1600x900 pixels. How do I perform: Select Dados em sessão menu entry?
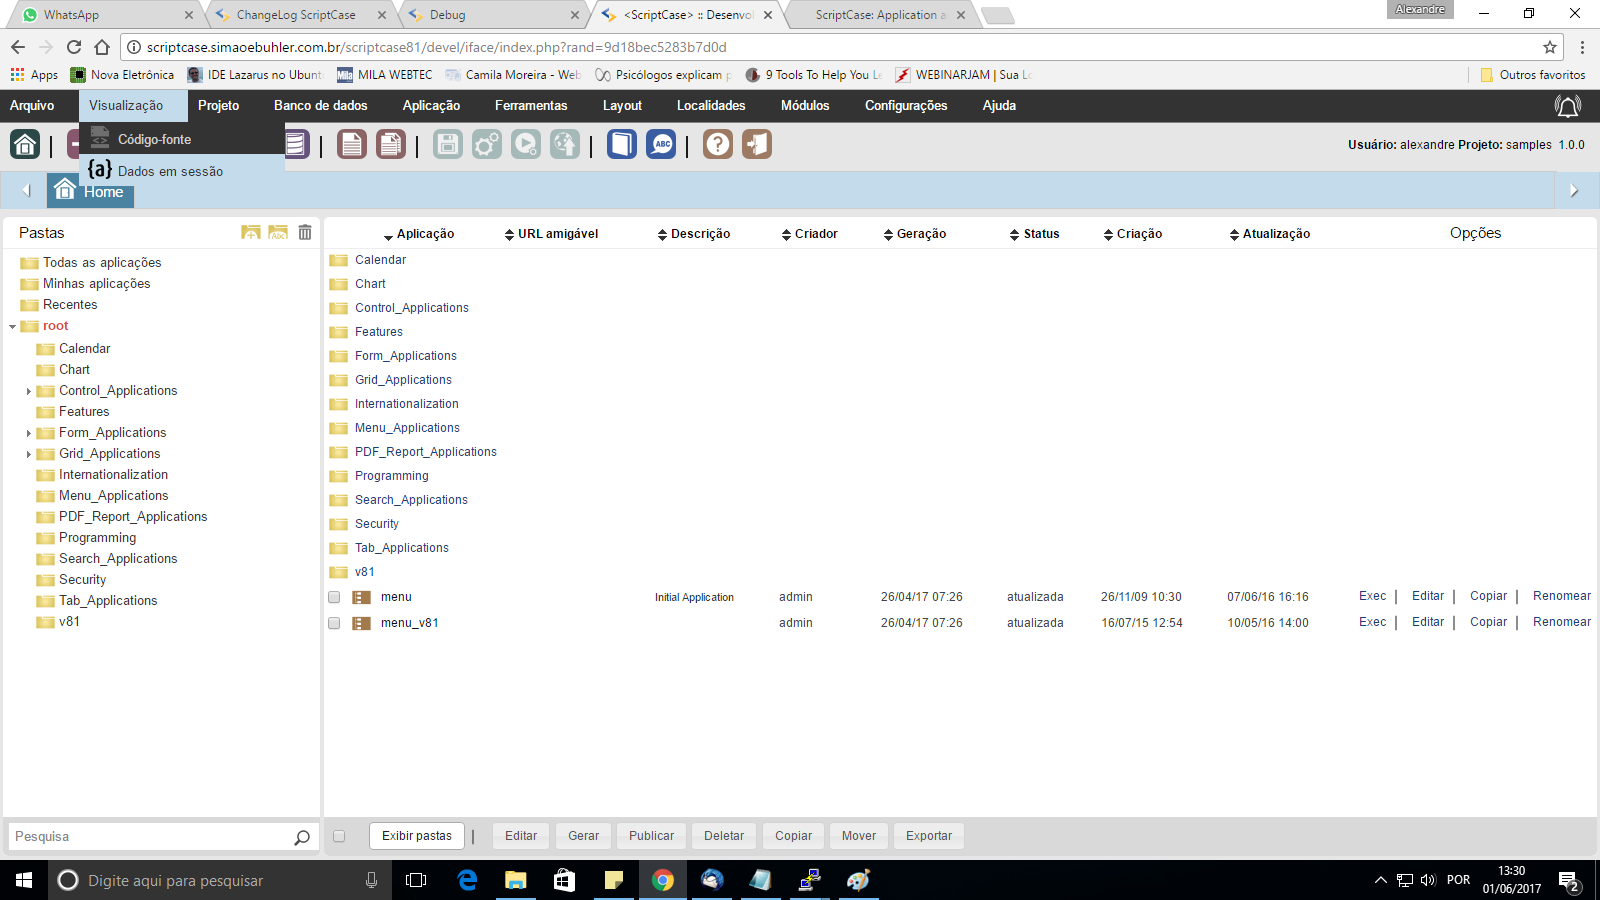170,171
